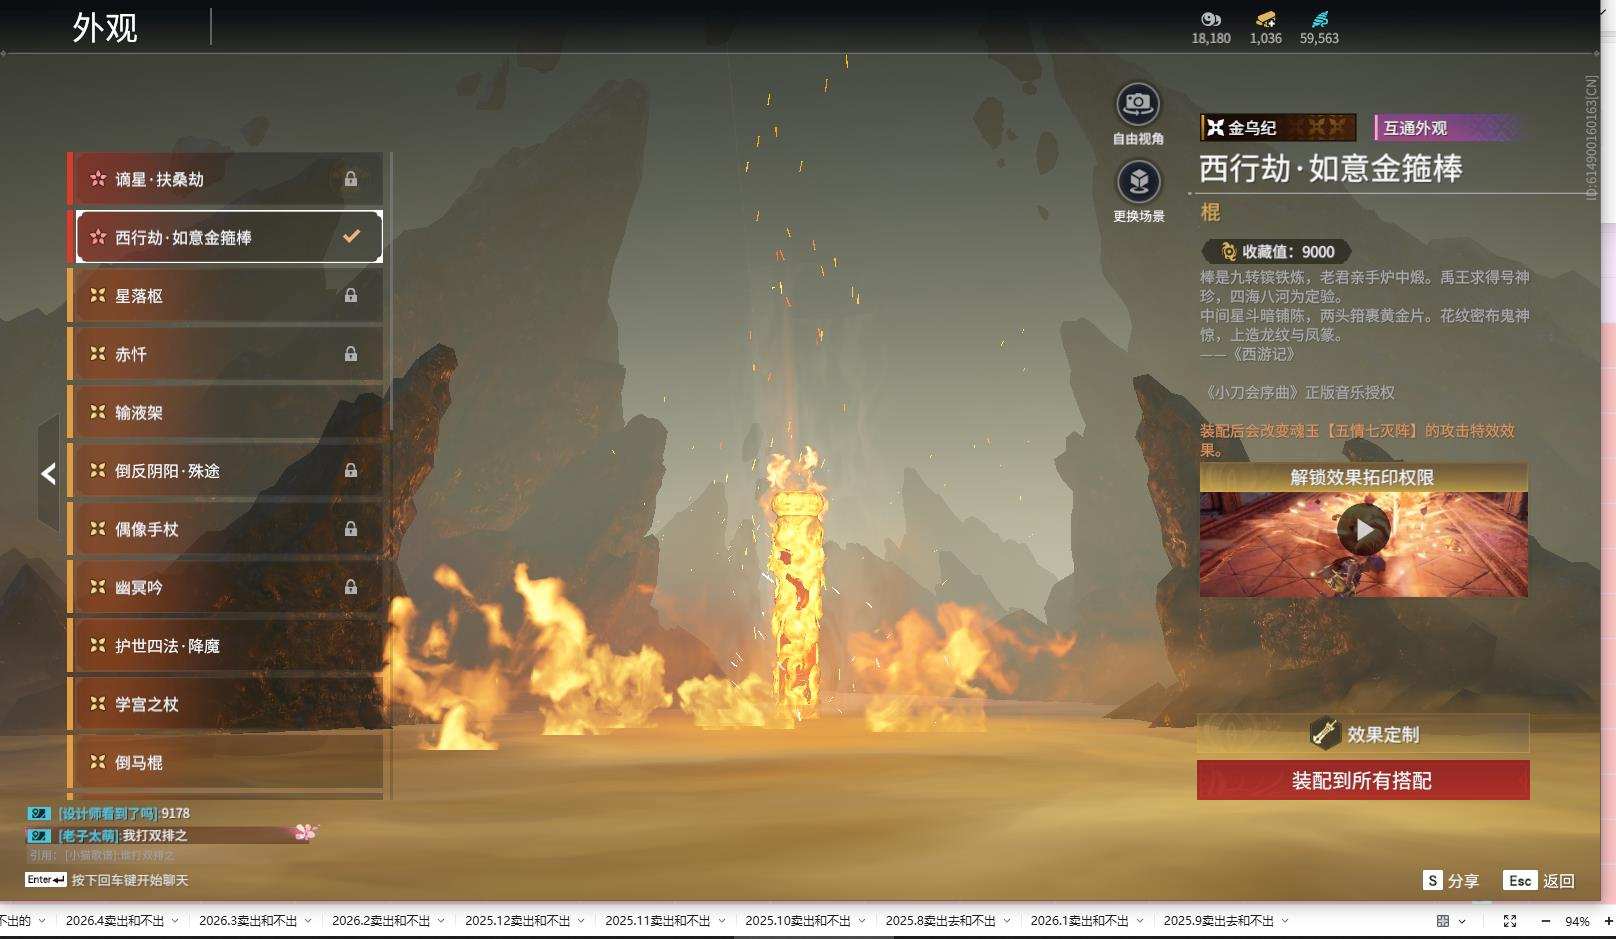This screenshot has height=939, width=1616.
Task: Change the scene with 更换场景 icon
Action: [x=1138, y=182]
